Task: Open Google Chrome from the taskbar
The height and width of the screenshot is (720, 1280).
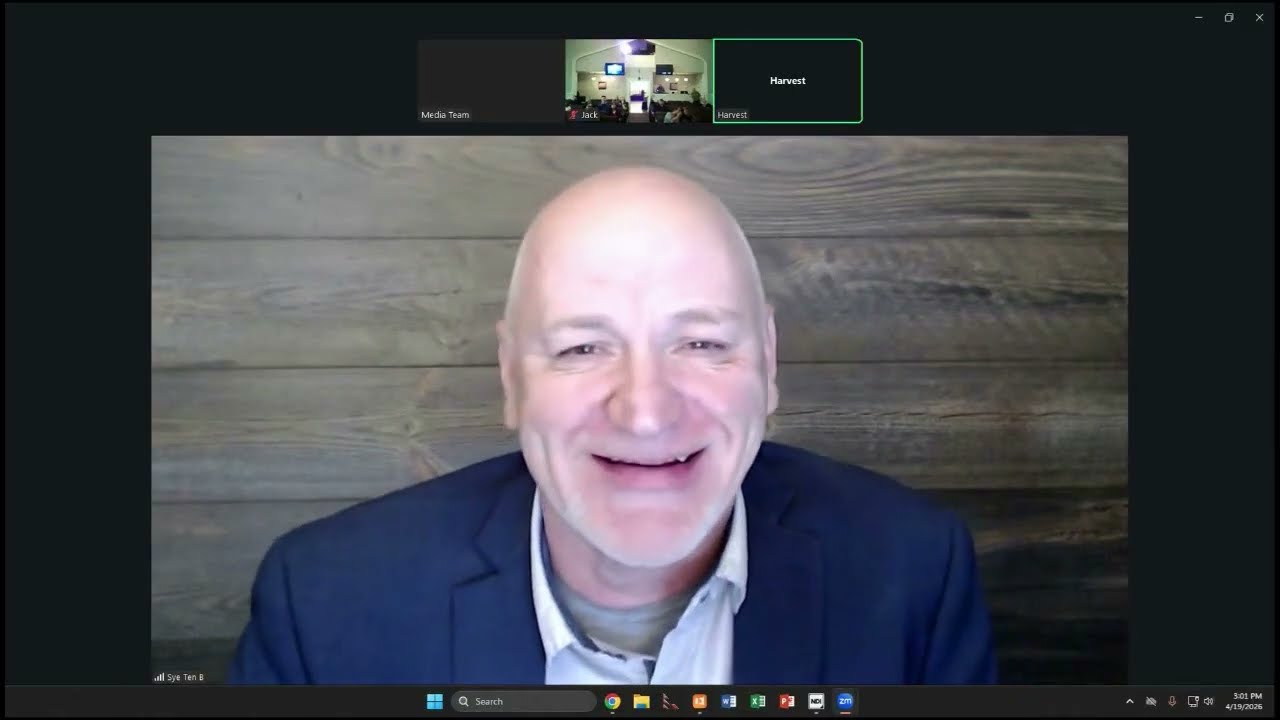Action: (x=612, y=701)
